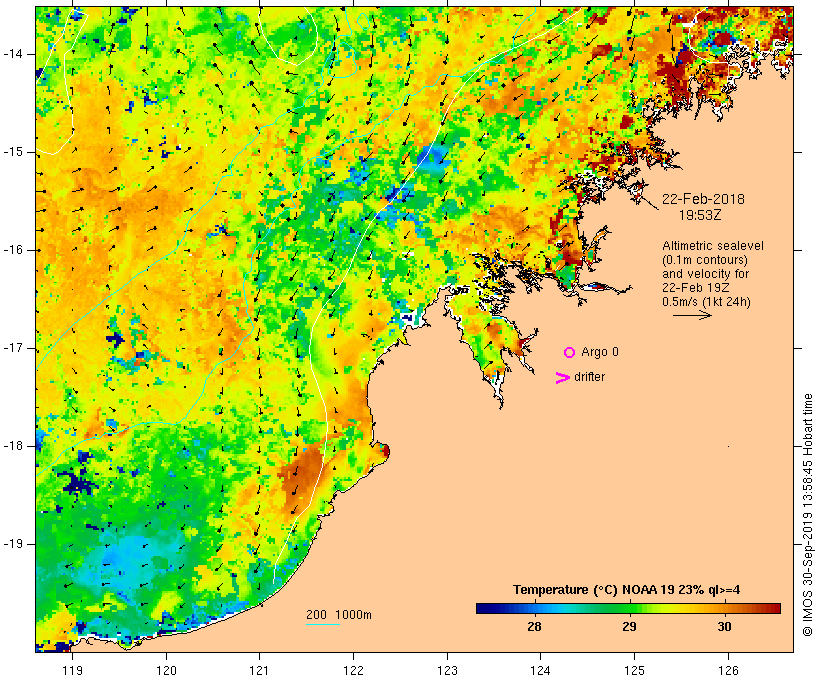Click the '0.5m/s (1kt 24h)' text

point(706,302)
